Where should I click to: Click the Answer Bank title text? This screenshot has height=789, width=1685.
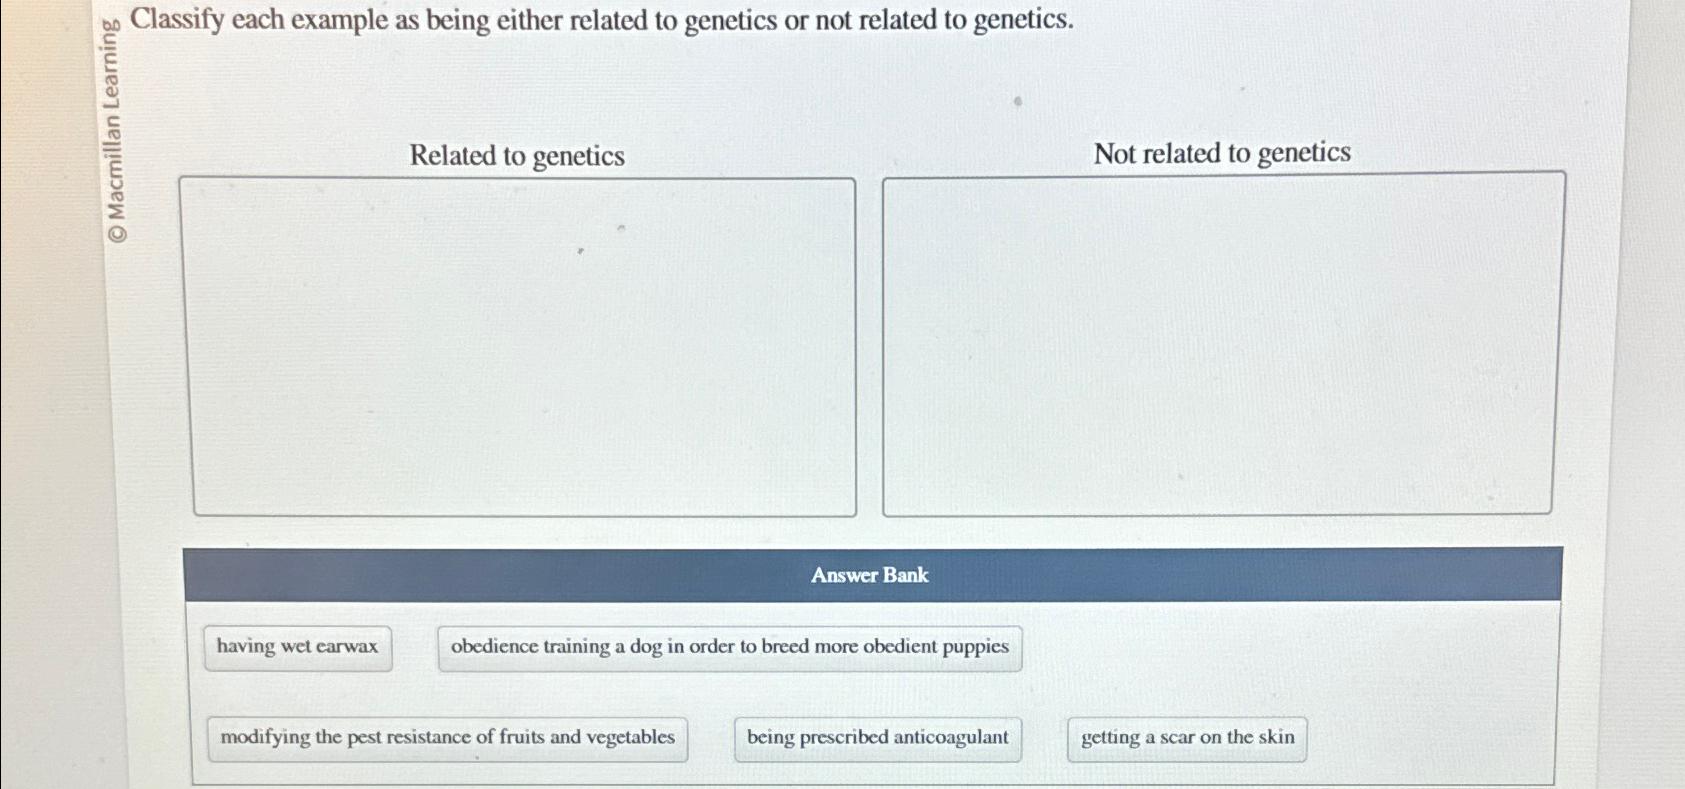pyautogui.click(x=869, y=575)
